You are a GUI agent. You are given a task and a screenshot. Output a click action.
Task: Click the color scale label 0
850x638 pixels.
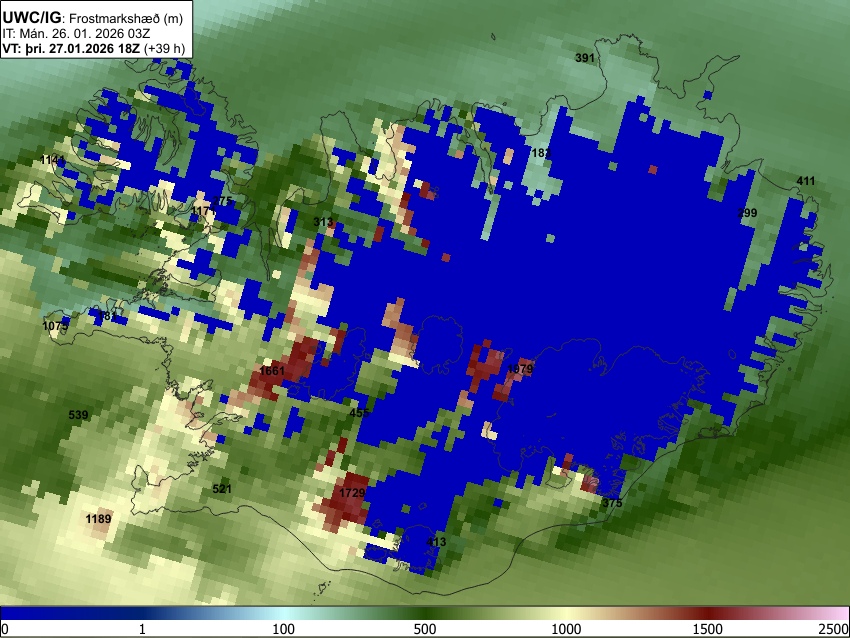pos(5,629)
